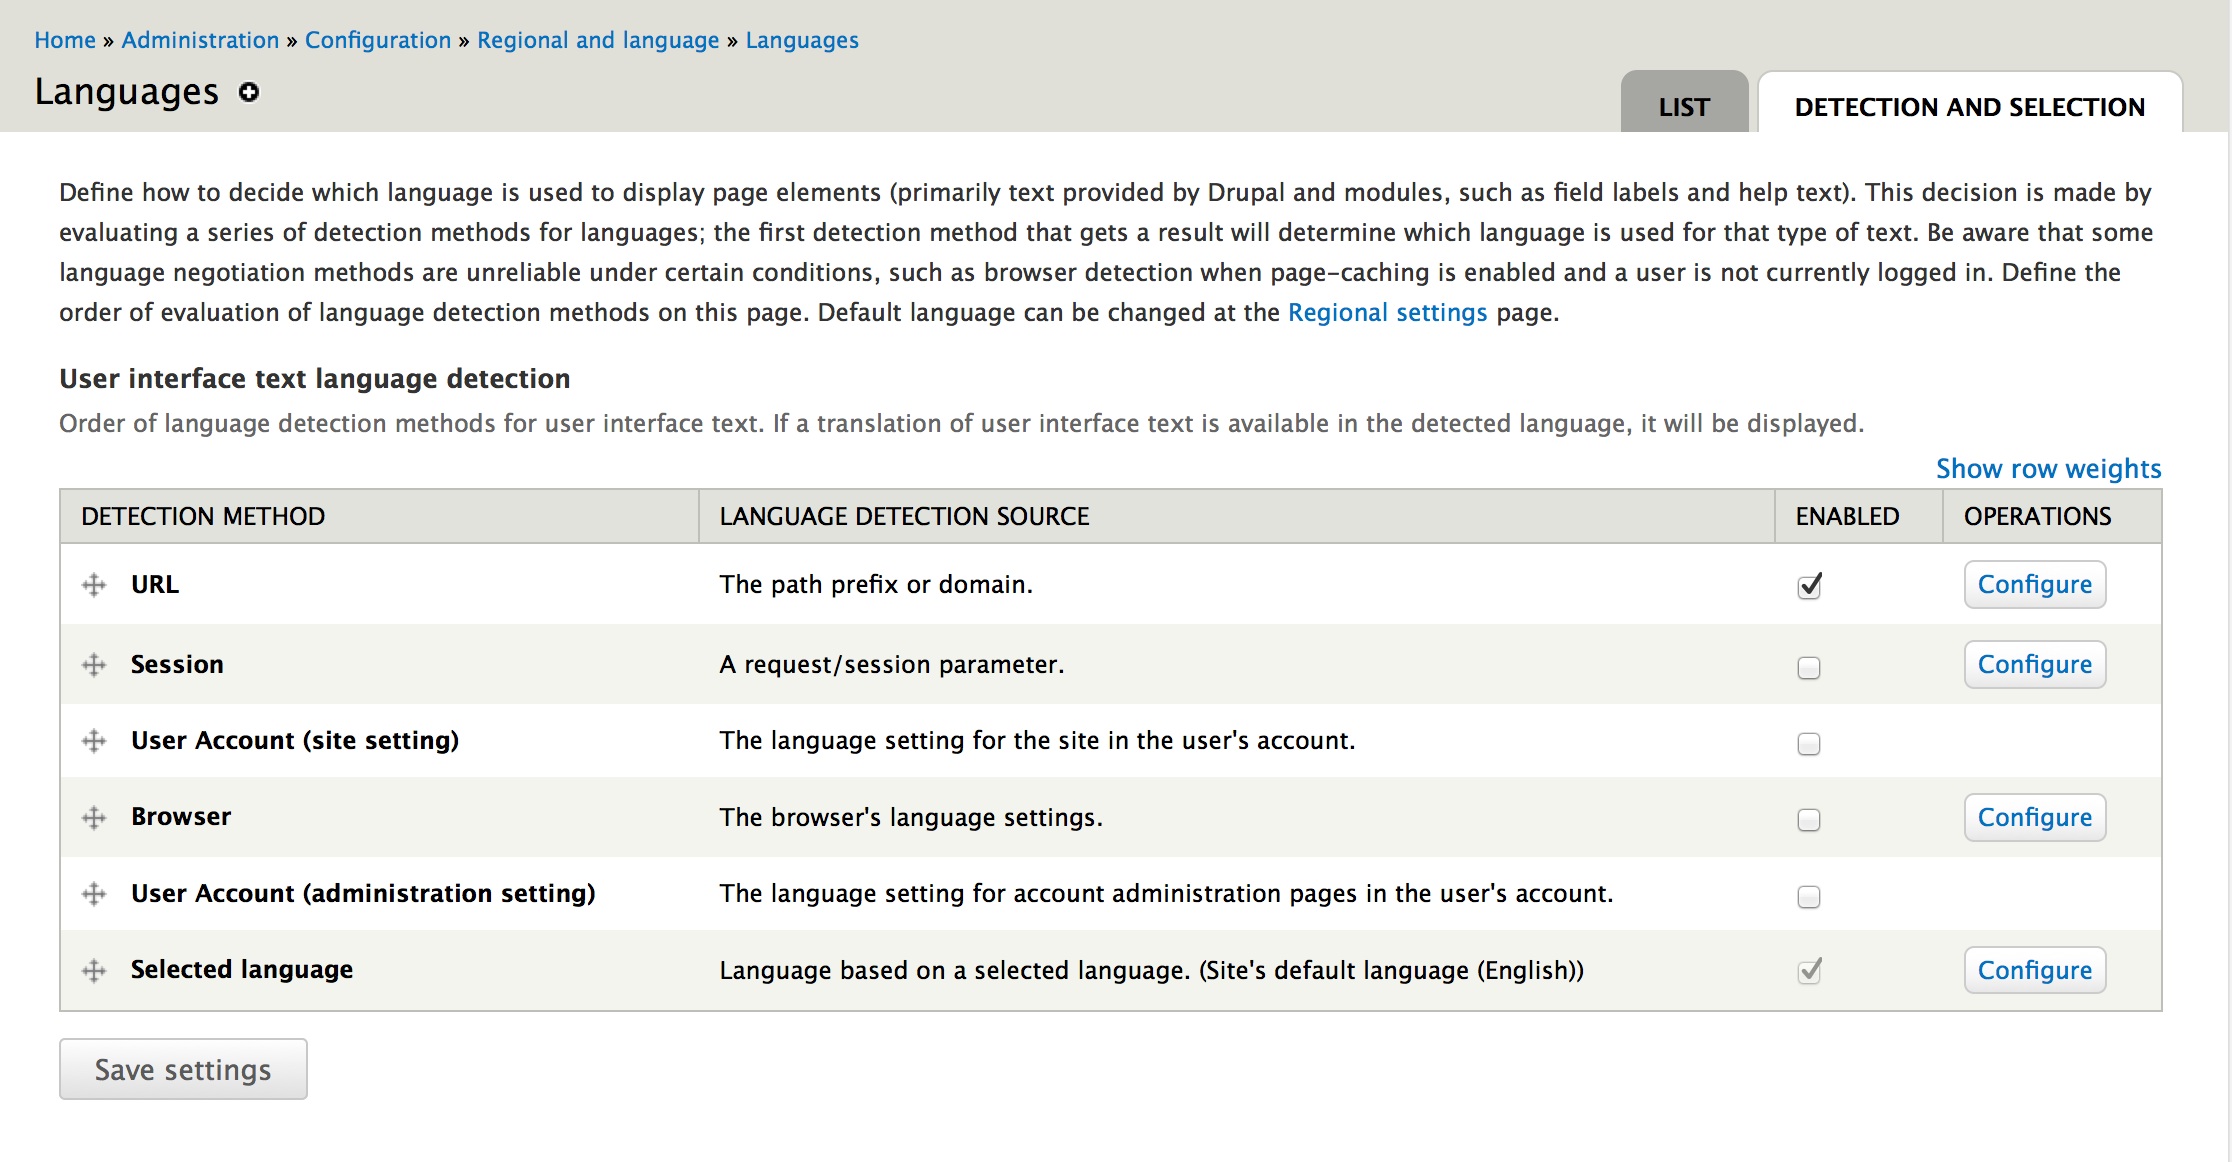Uncheck the URL detection method checkbox

1809,586
